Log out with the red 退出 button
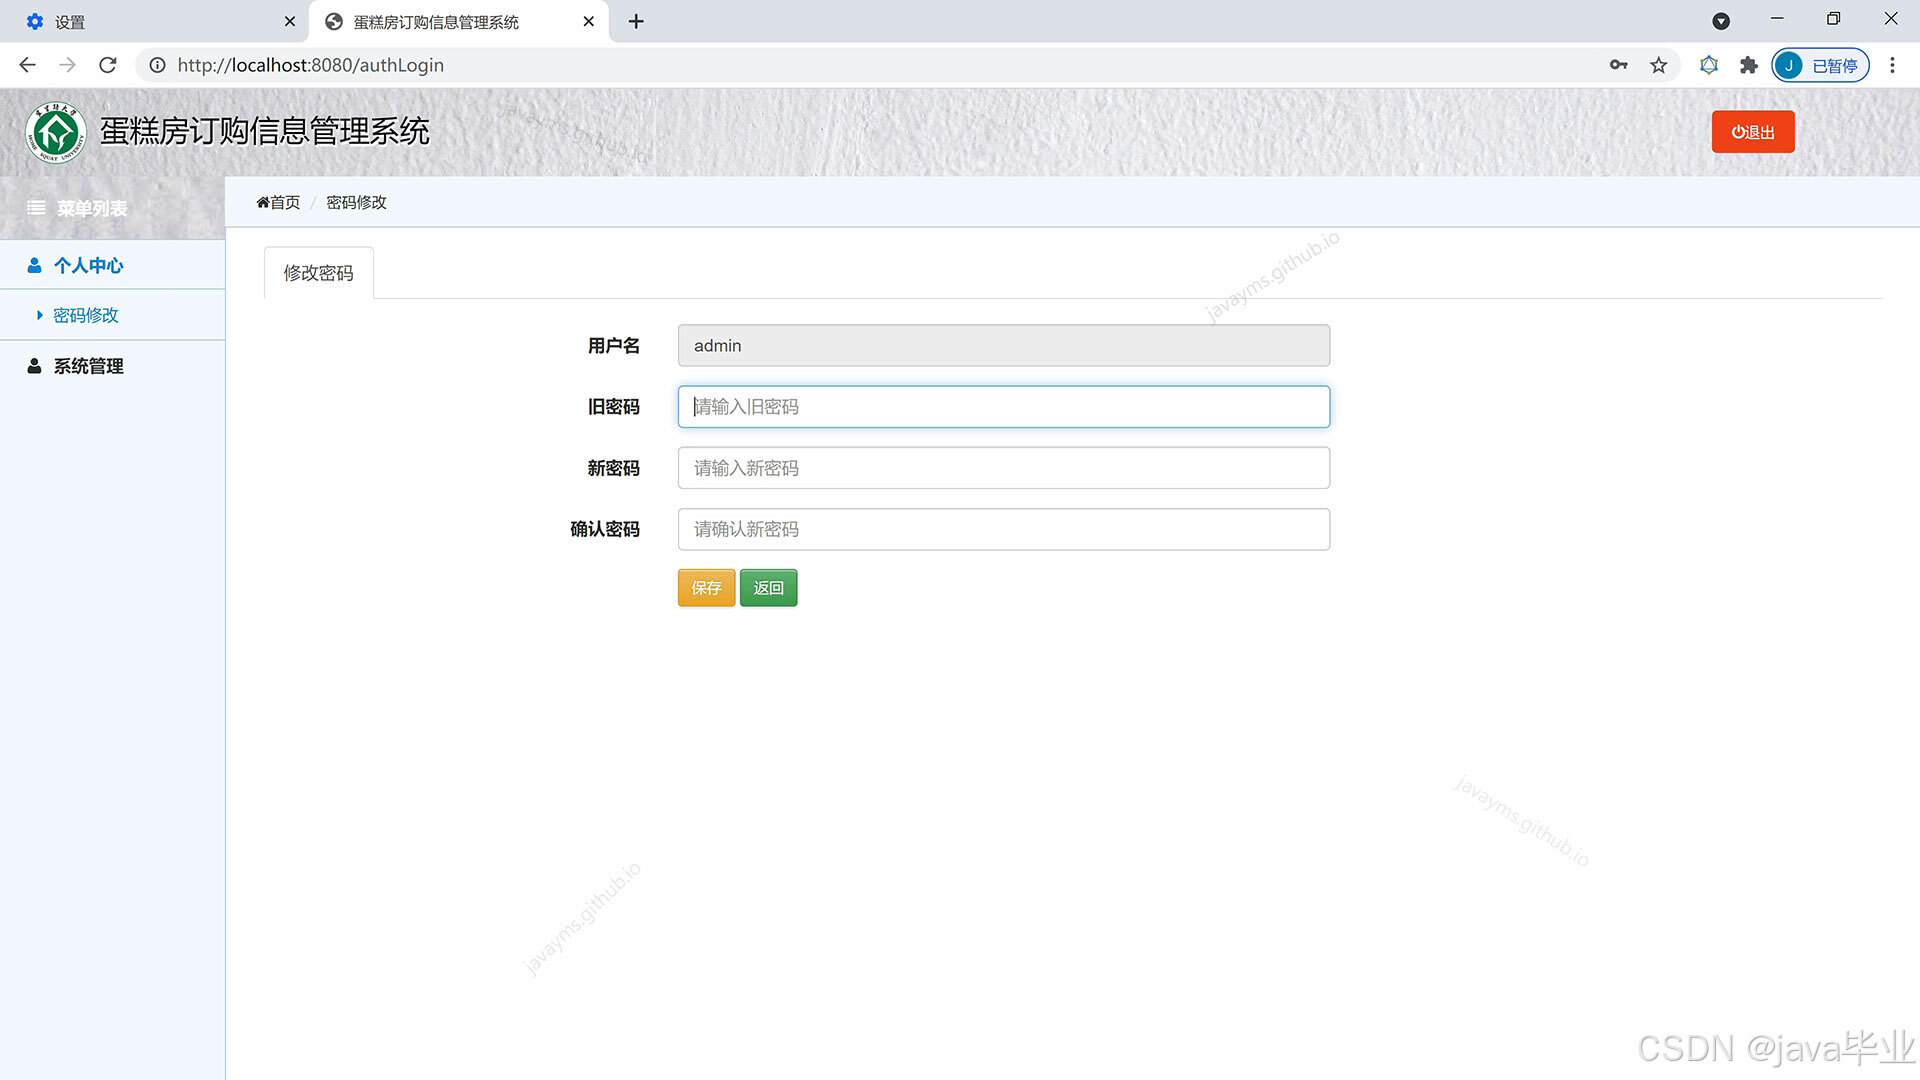 point(1753,132)
